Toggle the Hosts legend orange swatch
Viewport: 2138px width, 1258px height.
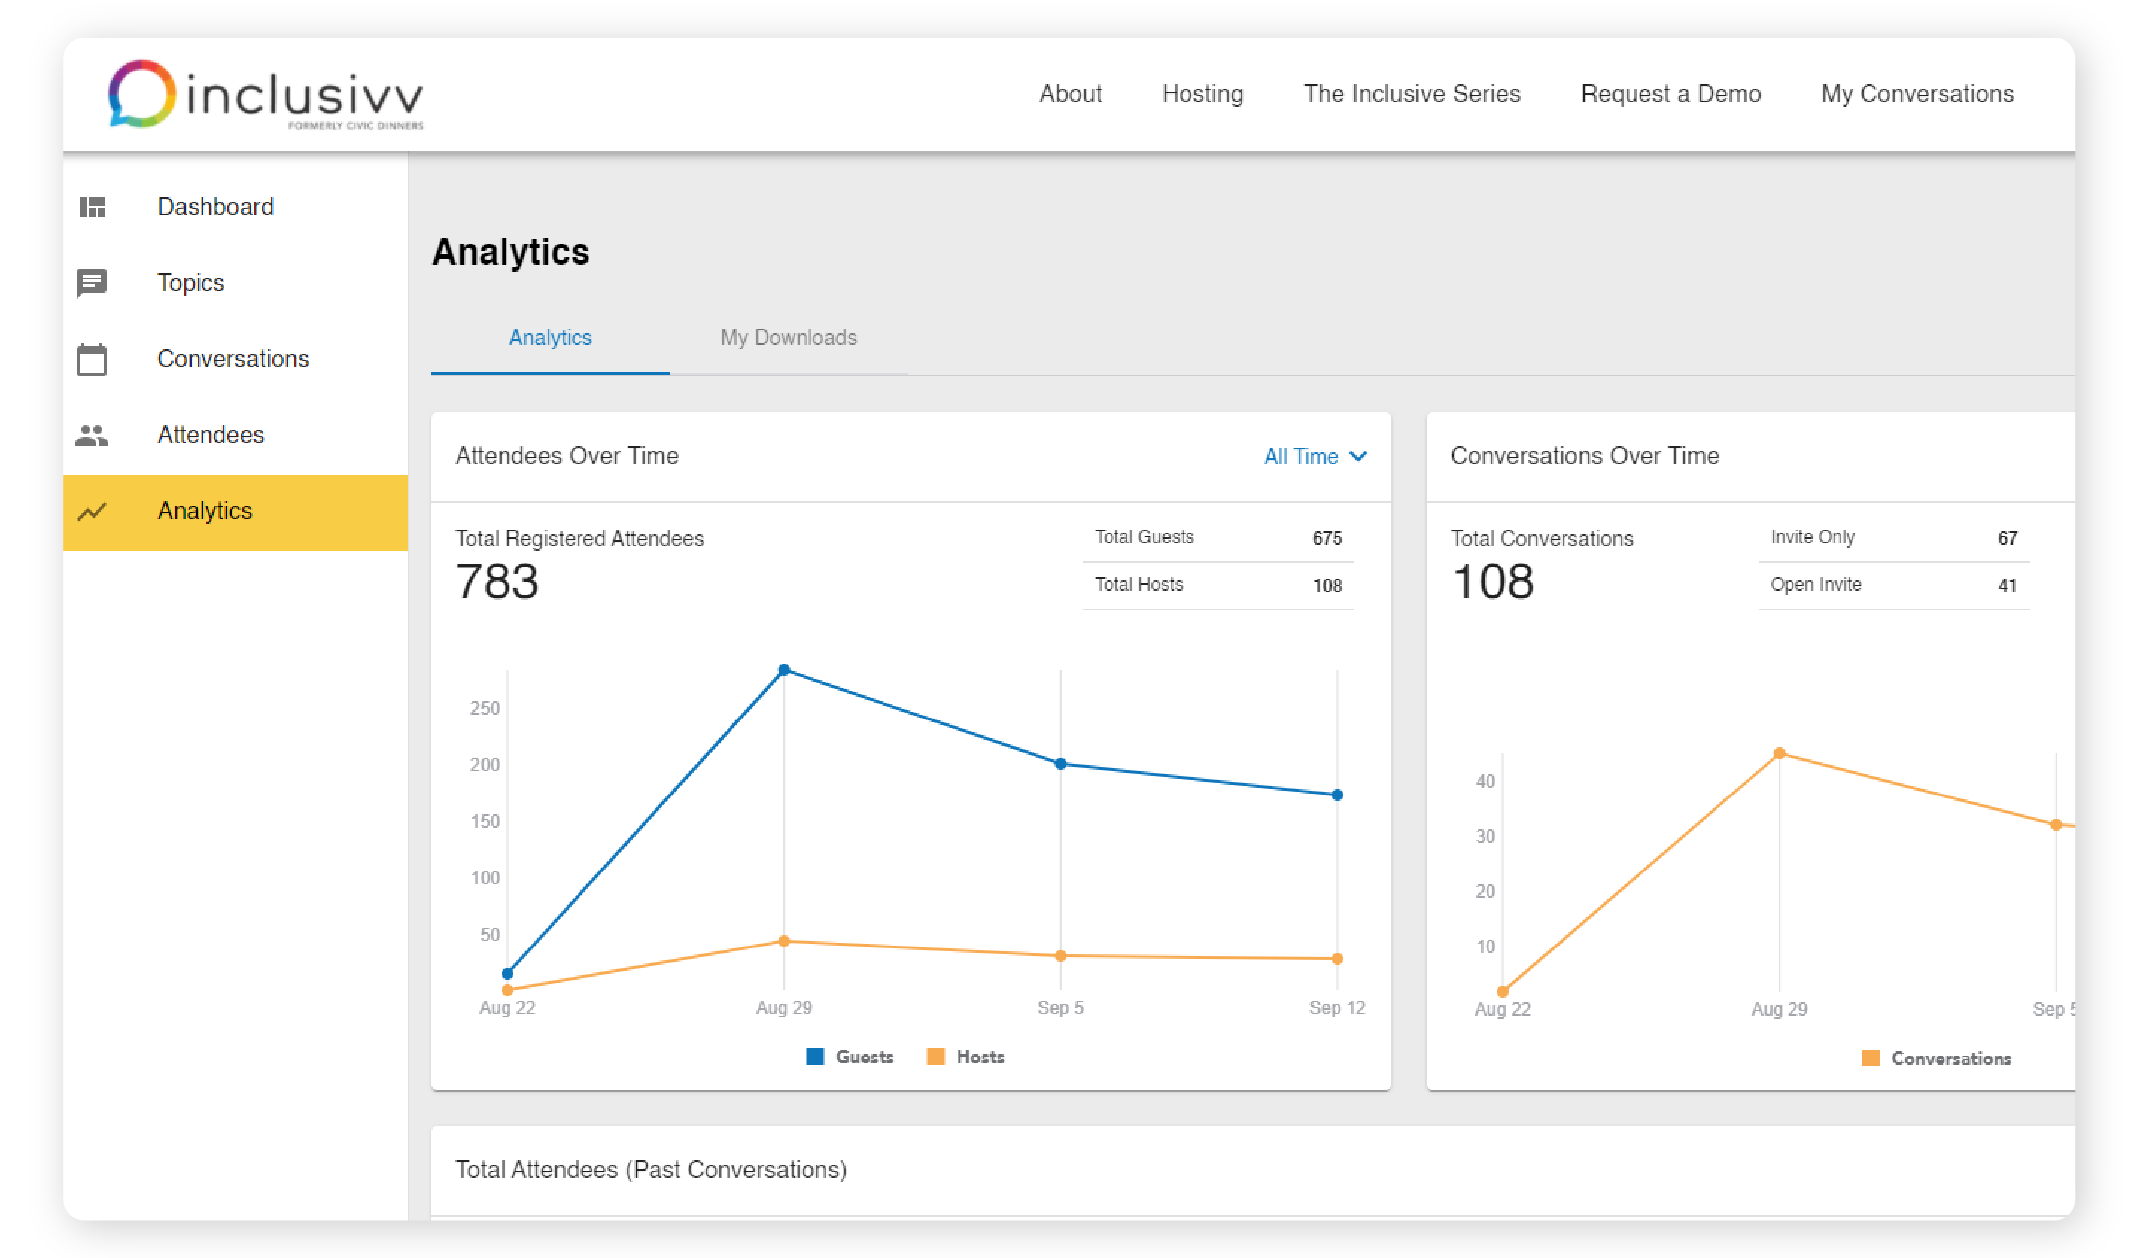click(x=936, y=1057)
